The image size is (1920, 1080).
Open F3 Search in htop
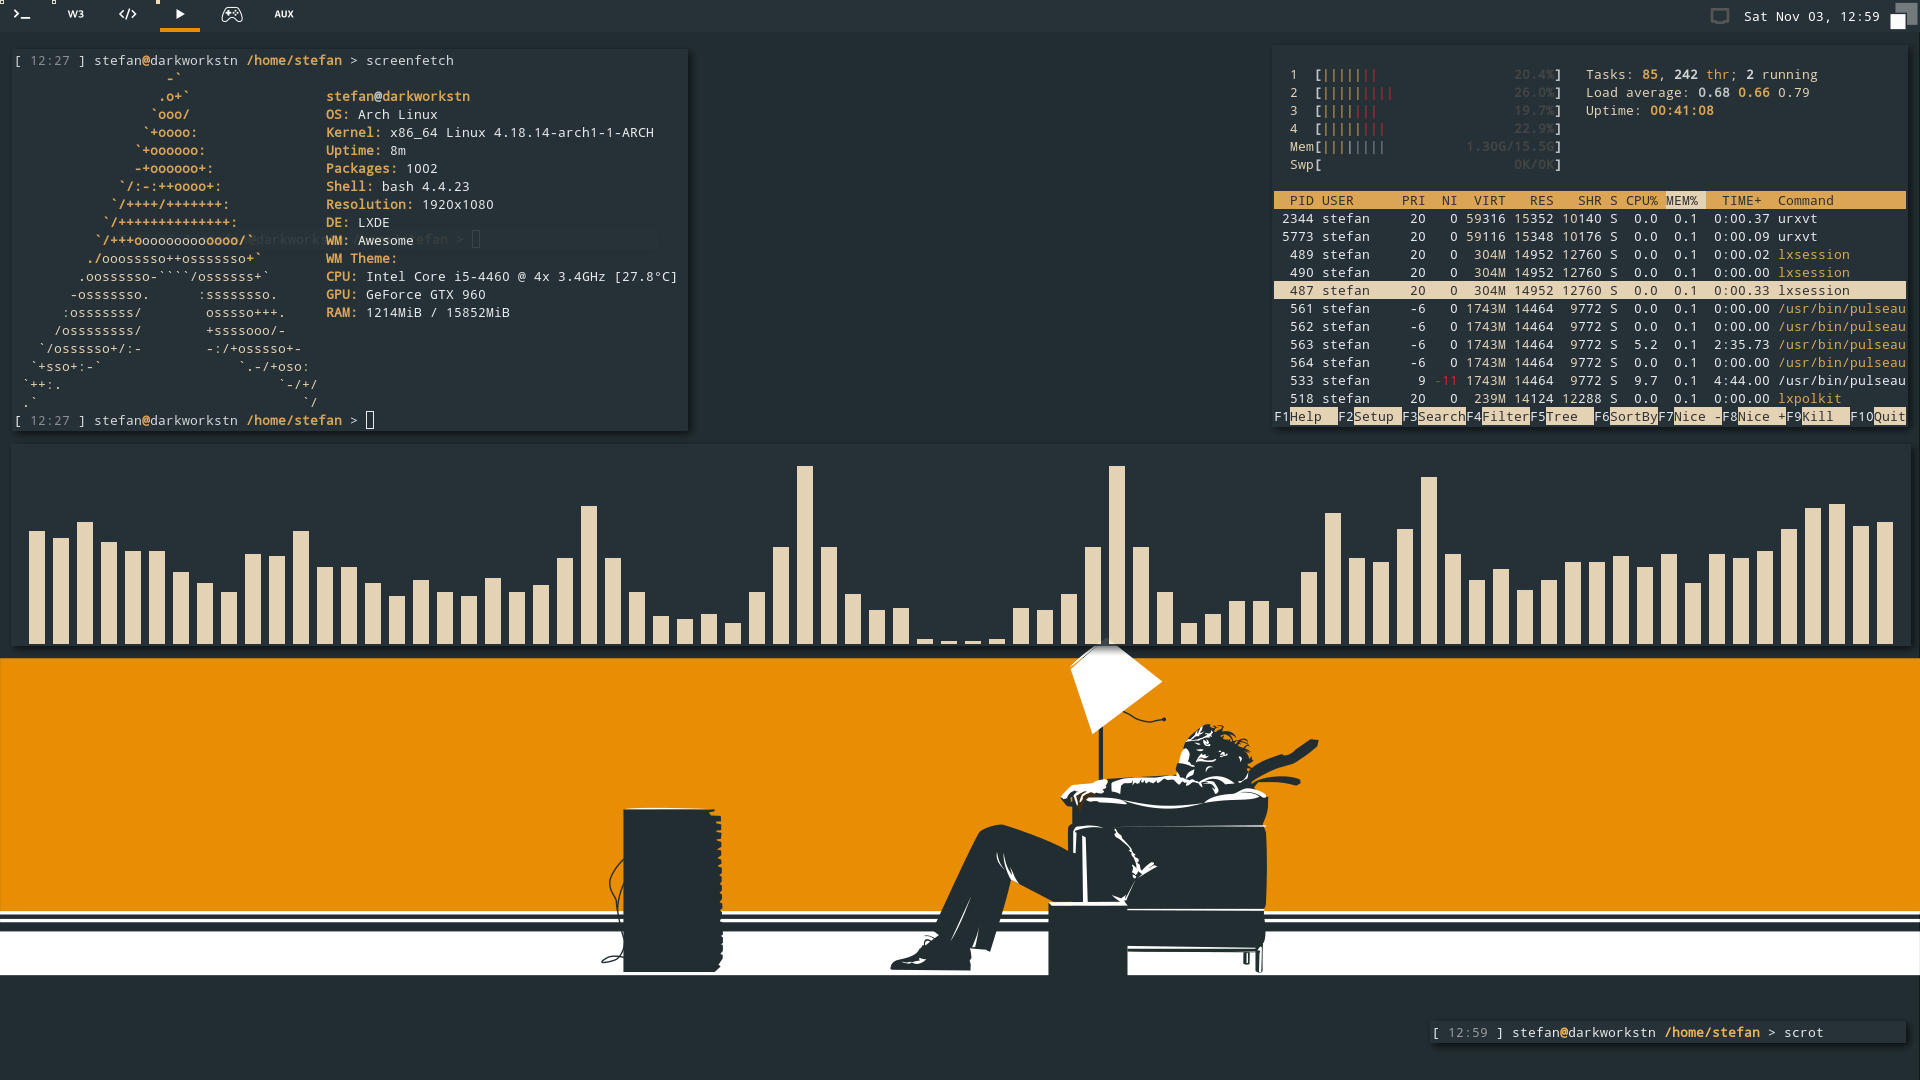(x=1433, y=417)
